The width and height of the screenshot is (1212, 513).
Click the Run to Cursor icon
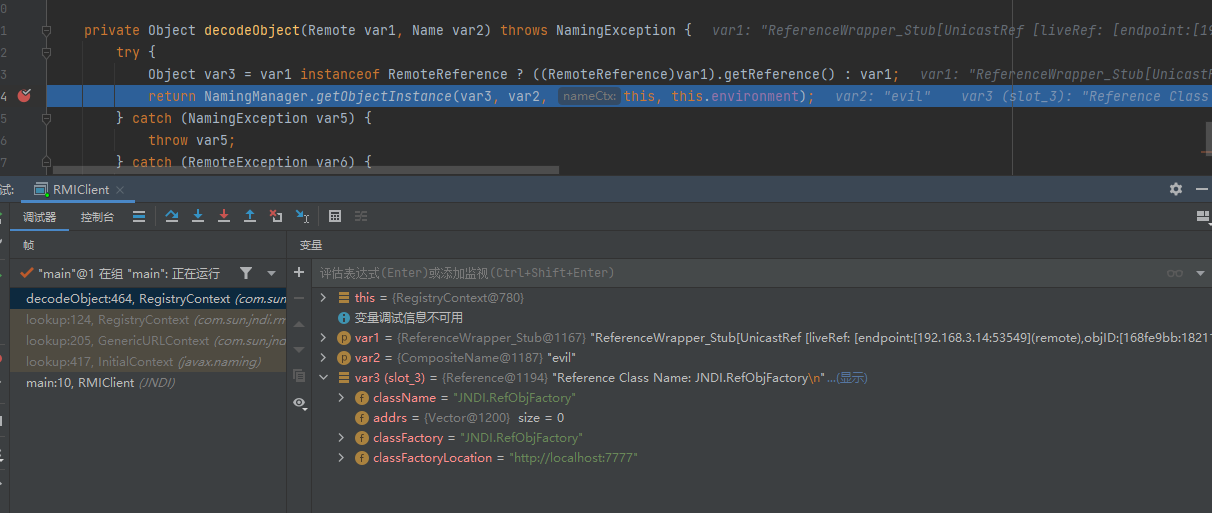tap(302, 216)
